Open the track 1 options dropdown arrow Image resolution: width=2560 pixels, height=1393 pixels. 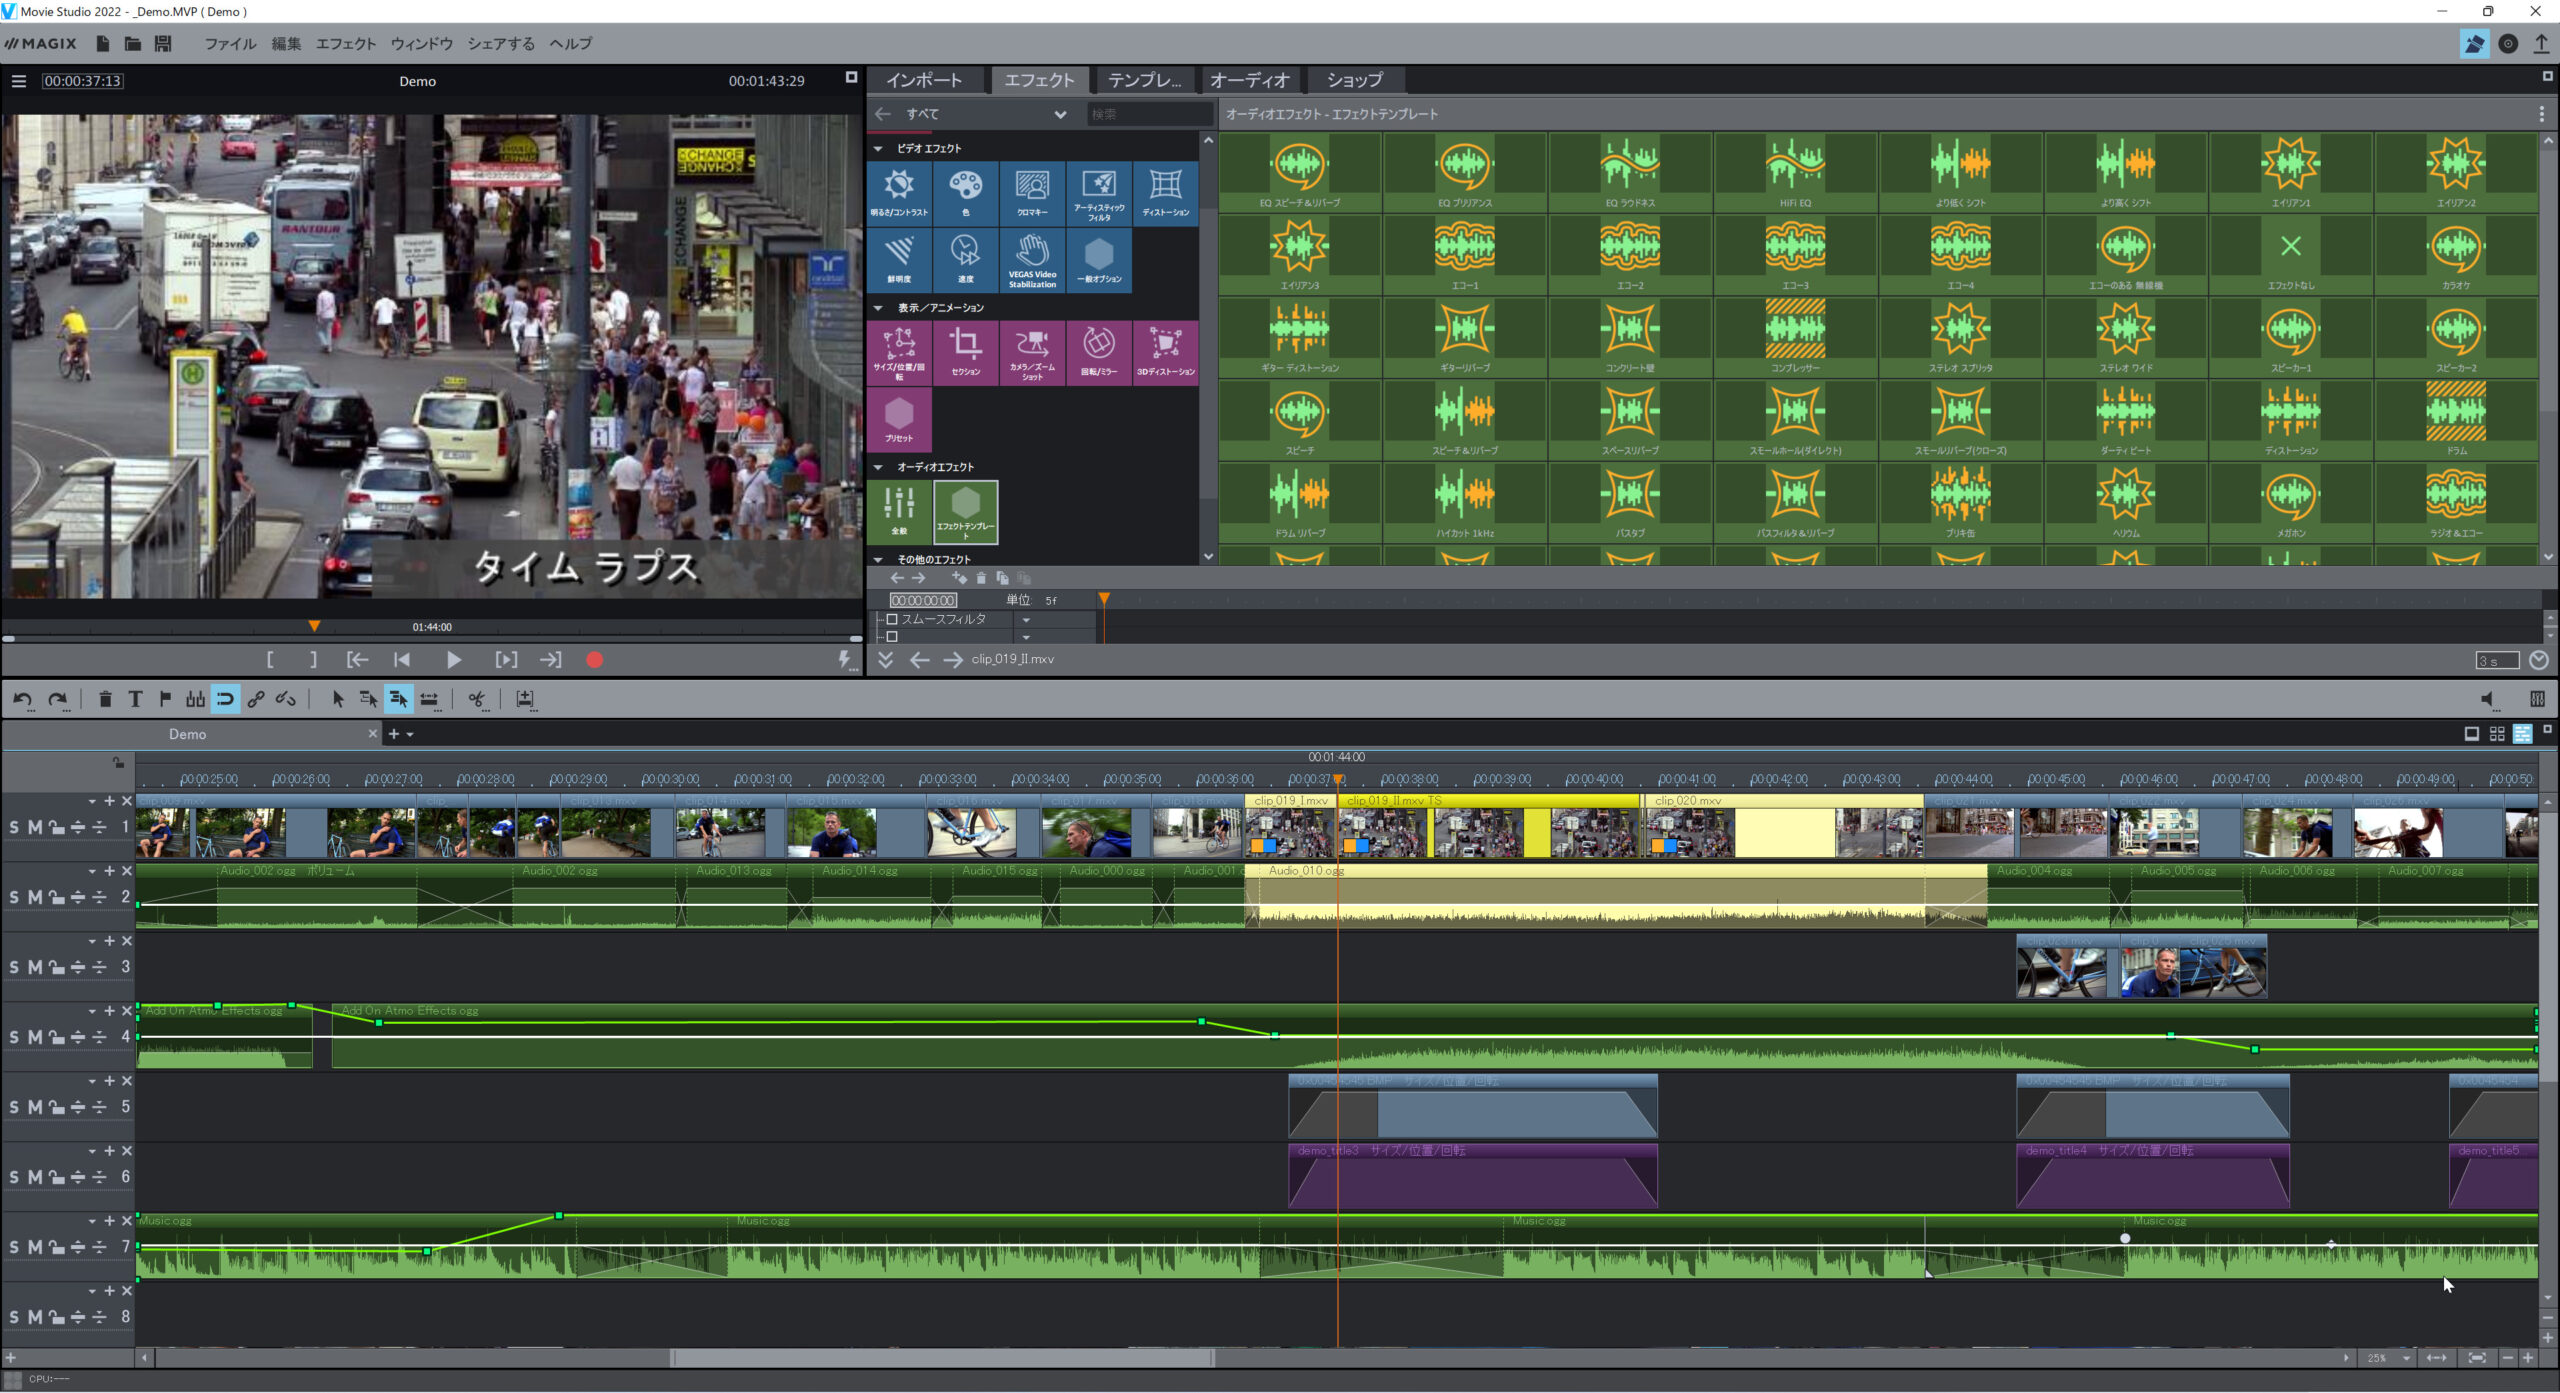[x=92, y=801]
